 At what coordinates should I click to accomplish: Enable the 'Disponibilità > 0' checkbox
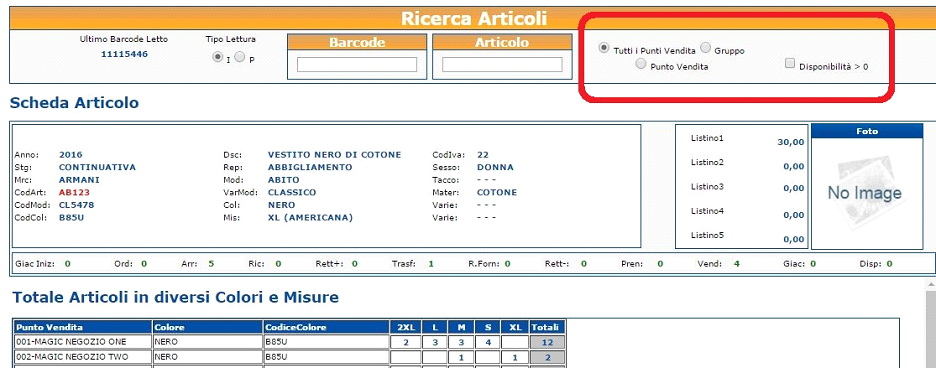pyautogui.click(x=790, y=63)
